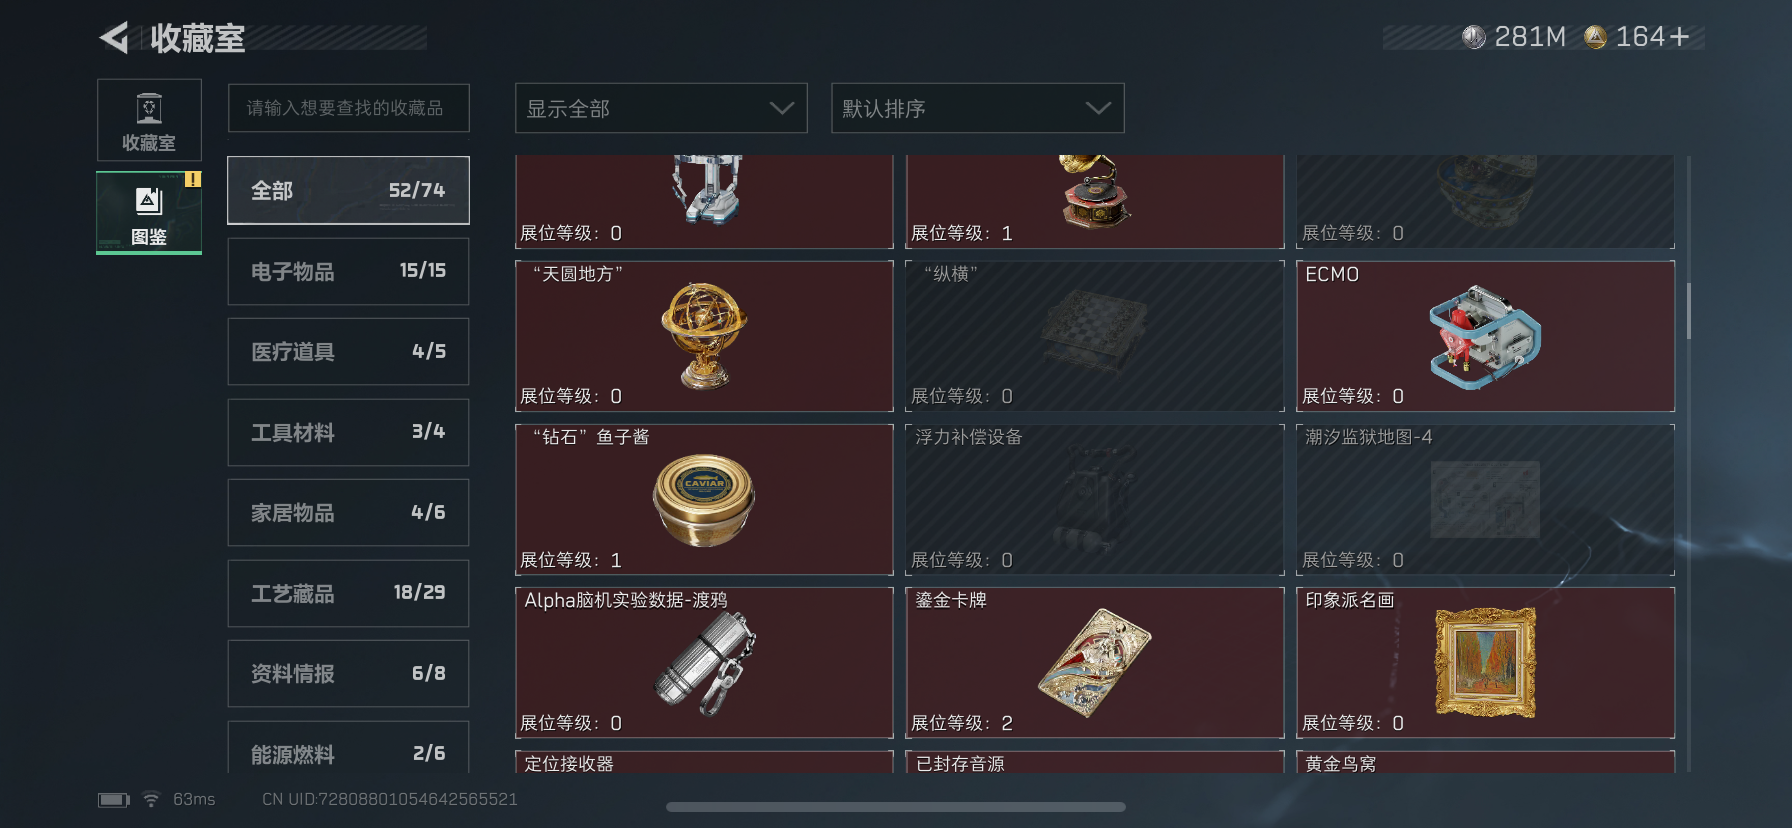Select the 全部 52/74 category tab

click(x=348, y=190)
